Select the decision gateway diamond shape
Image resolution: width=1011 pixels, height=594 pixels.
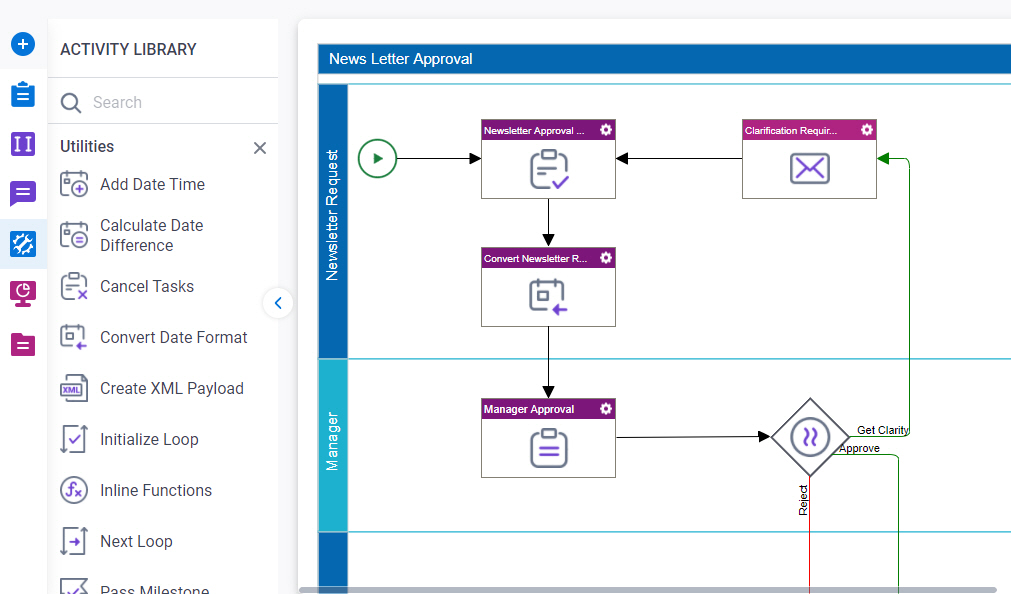tap(810, 437)
